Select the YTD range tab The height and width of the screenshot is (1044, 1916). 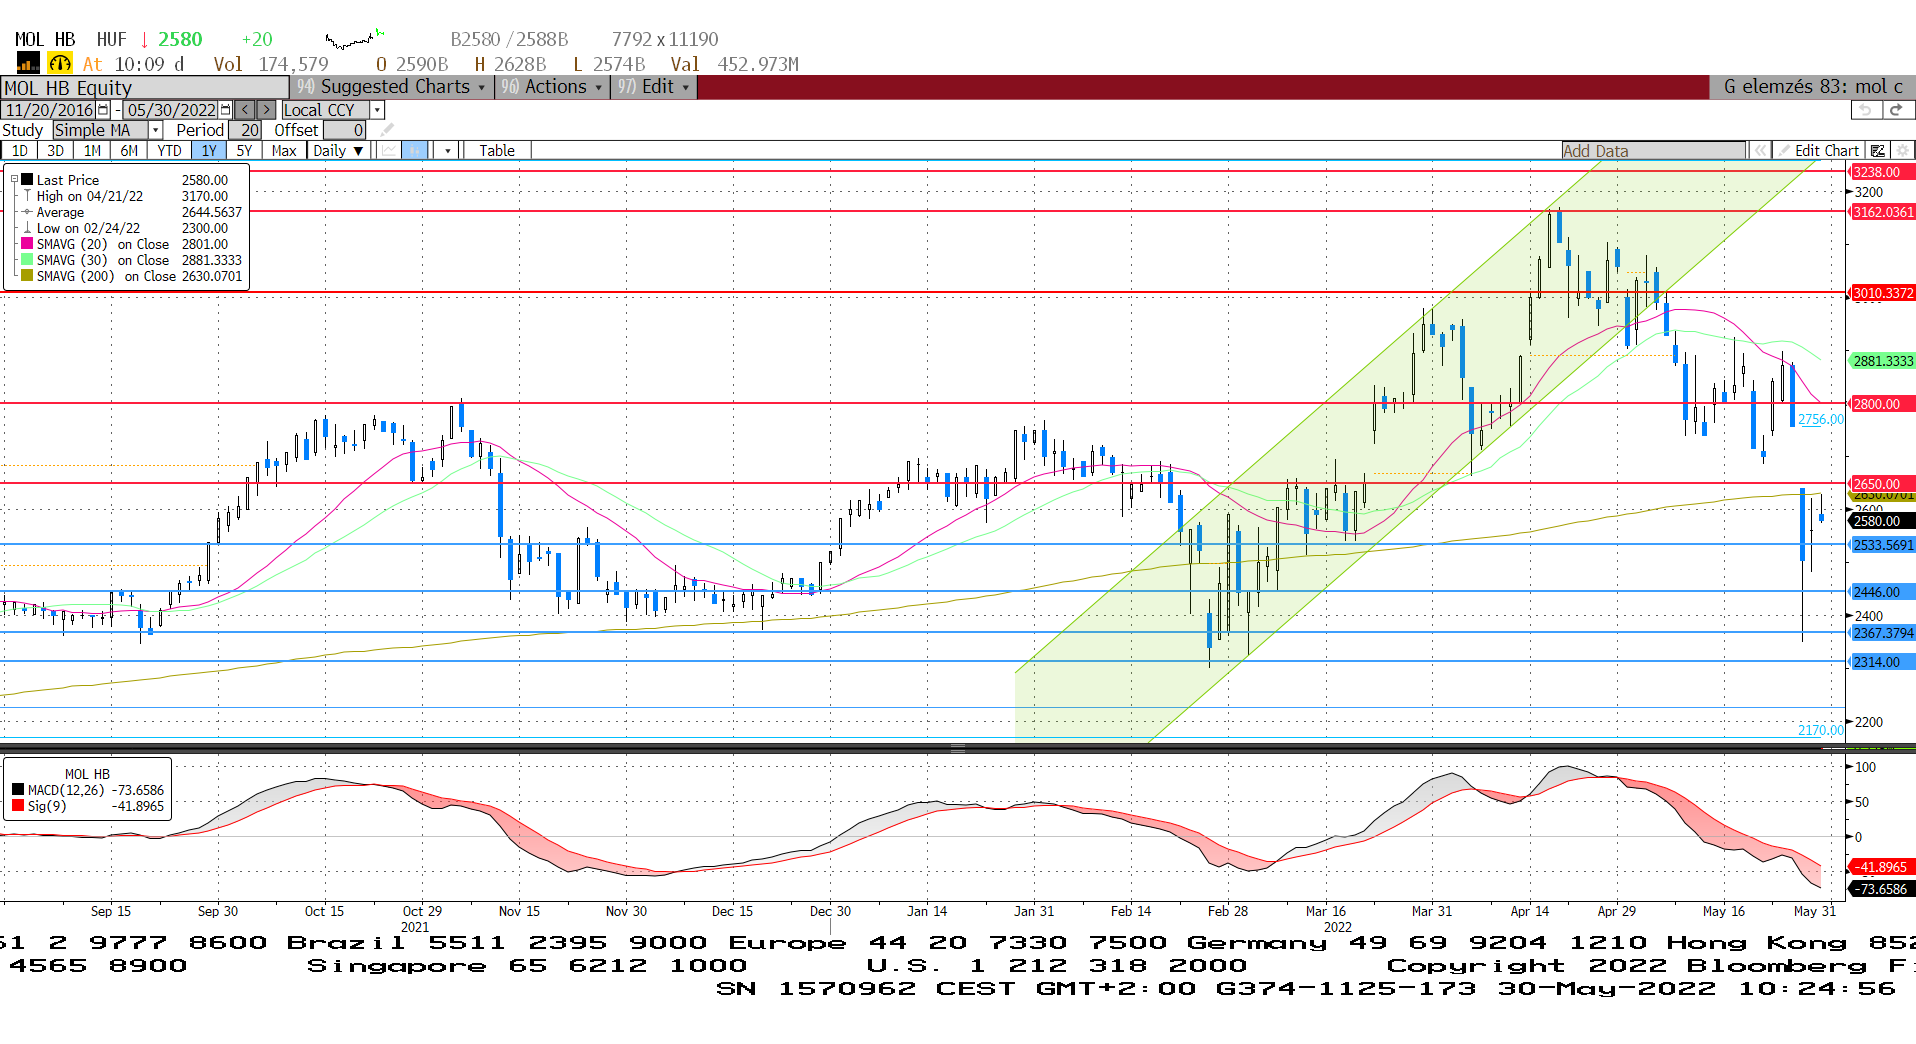169,151
